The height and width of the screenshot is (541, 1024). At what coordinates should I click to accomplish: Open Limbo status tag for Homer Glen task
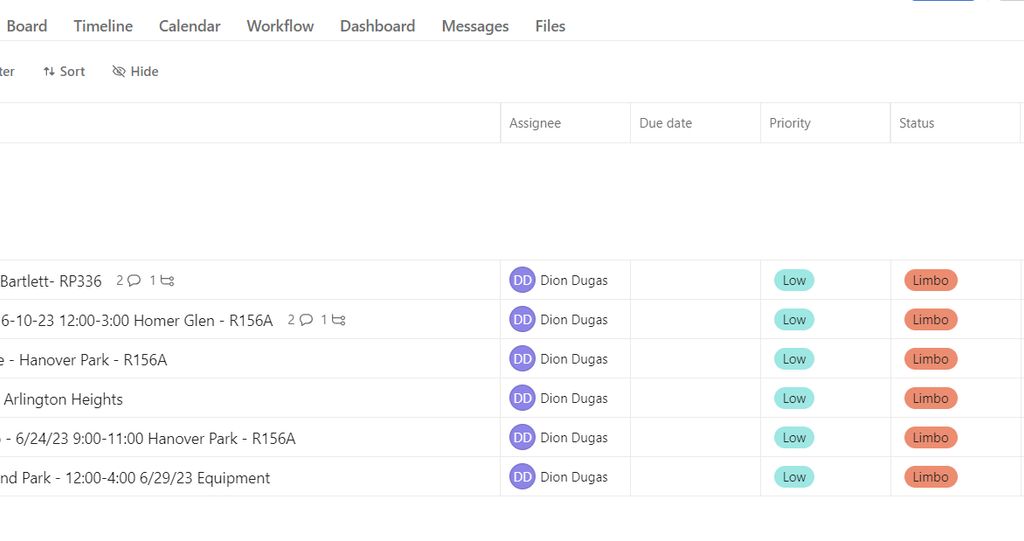pos(931,320)
